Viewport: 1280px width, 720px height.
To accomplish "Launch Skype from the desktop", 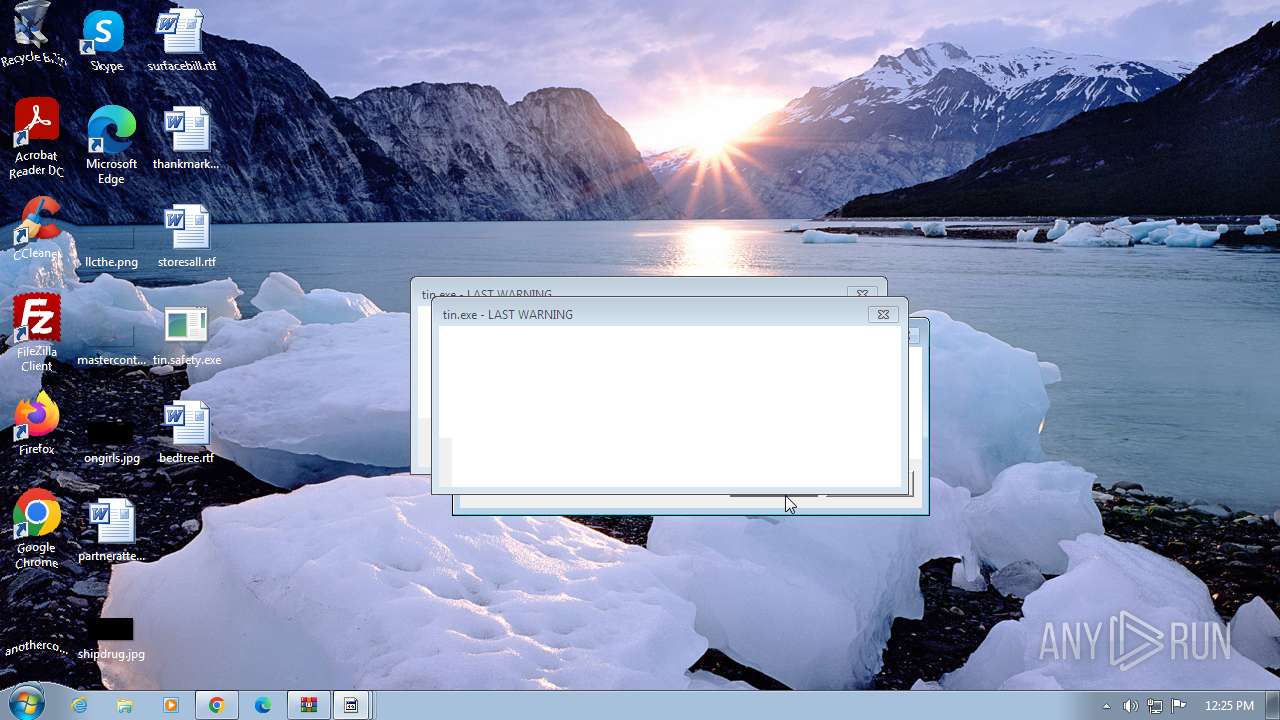I will (x=106, y=41).
